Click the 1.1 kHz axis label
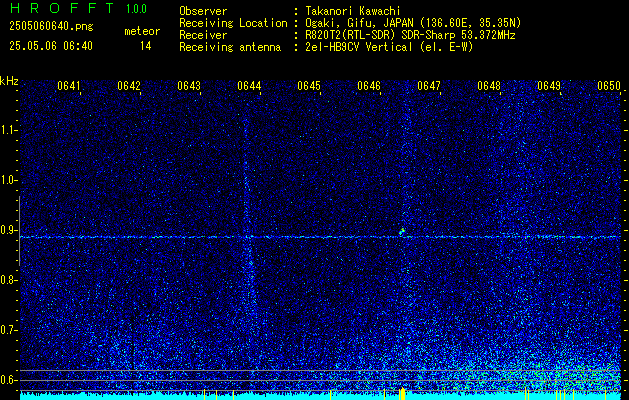Image resolution: width=629 pixels, height=400 pixels. coord(8,130)
